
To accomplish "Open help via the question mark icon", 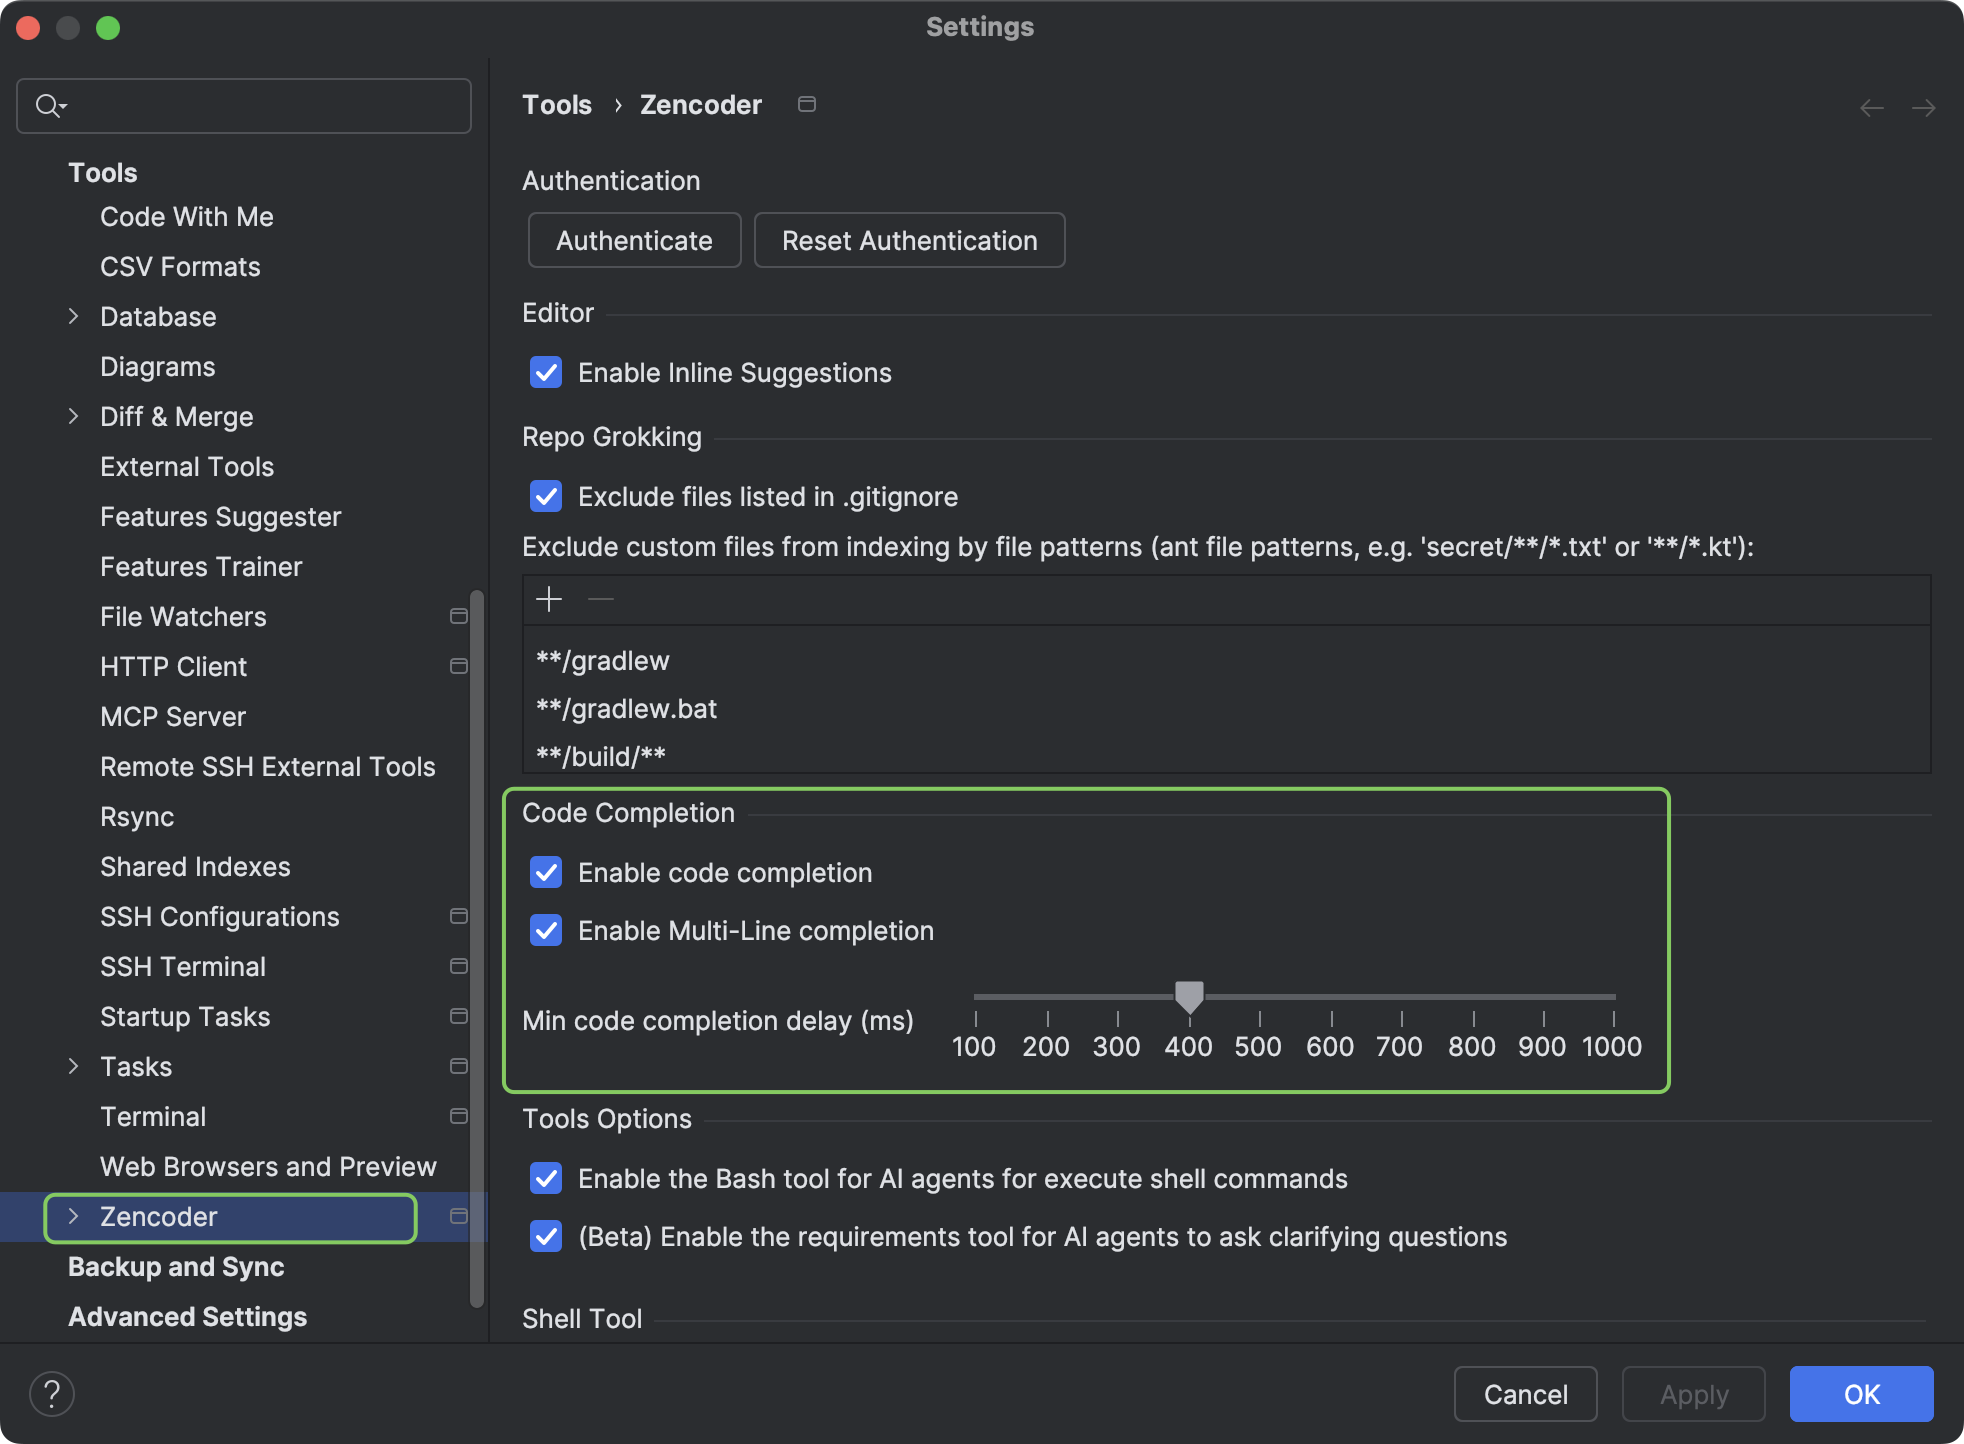I will 52,1392.
